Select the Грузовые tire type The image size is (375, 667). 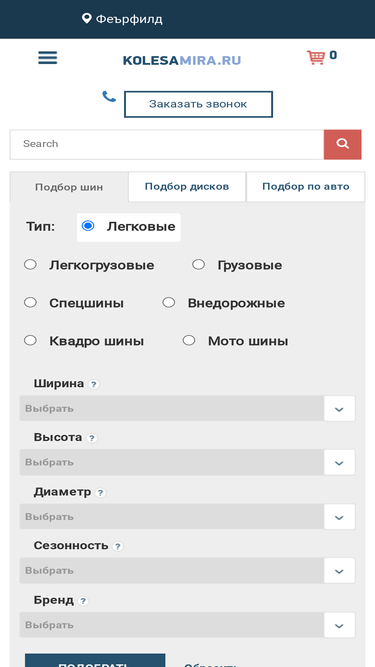199,265
